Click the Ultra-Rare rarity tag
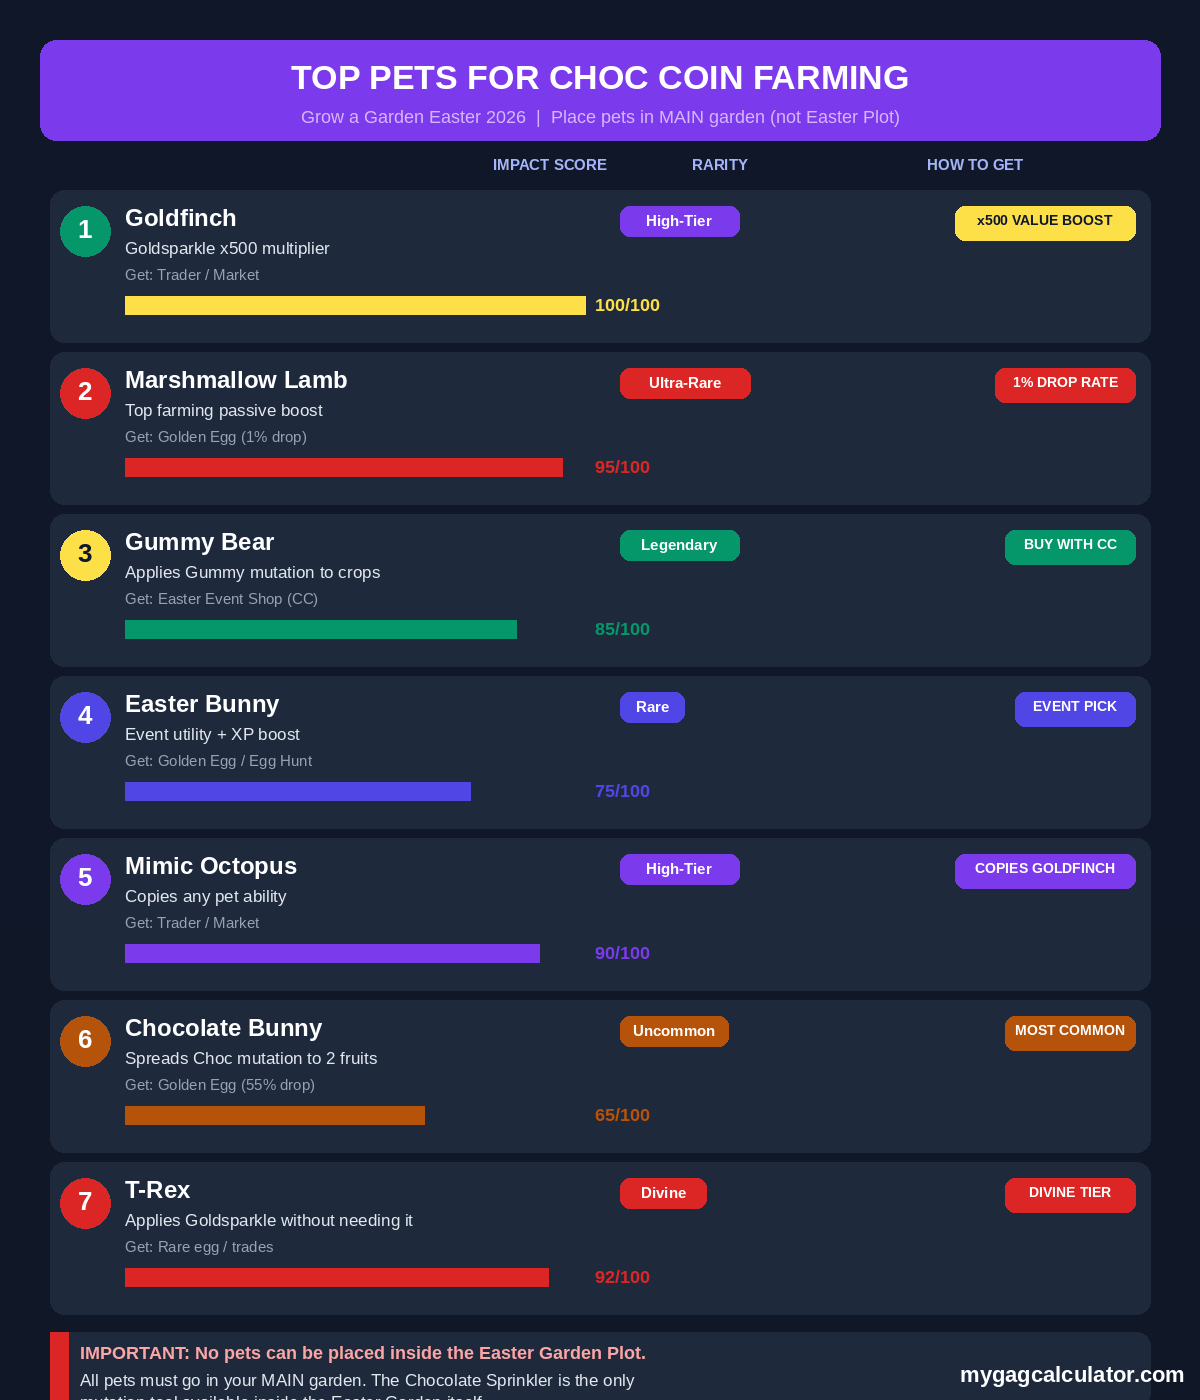The height and width of the screenshot is (1400, 1200). tap(685, 383)
